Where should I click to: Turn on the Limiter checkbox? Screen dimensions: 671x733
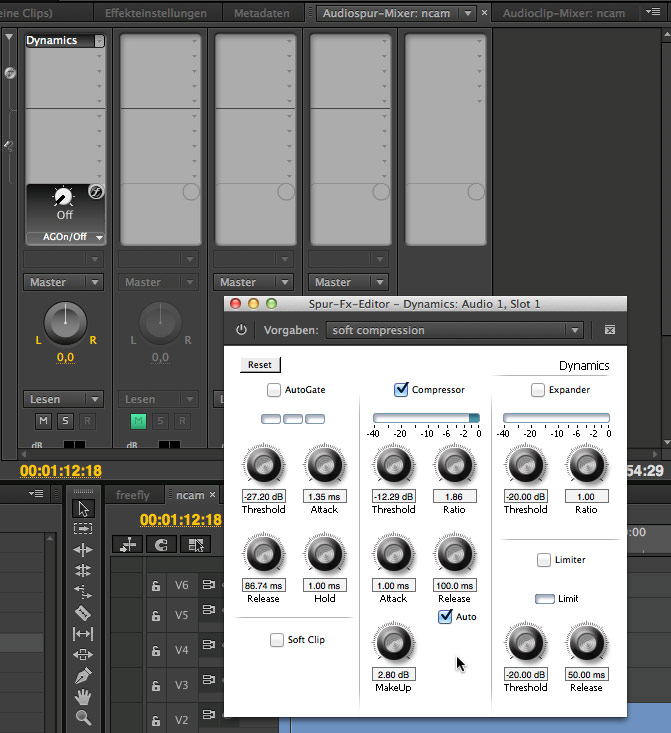pos(544,560)
